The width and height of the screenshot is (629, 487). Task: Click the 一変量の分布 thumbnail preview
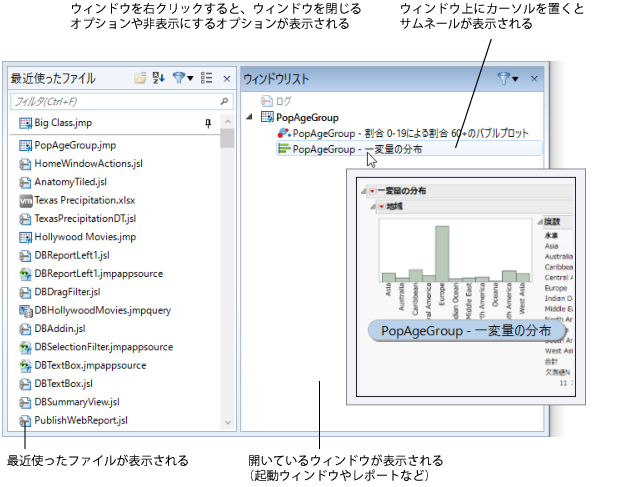[466, 287]
